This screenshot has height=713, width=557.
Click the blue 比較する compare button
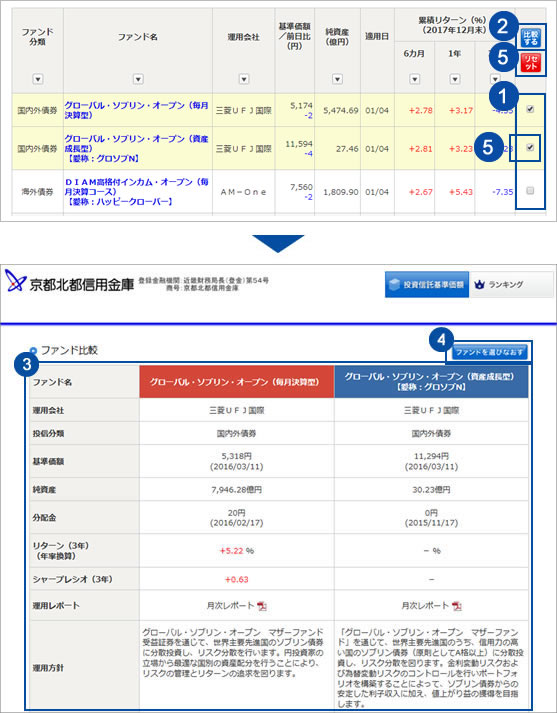pos(530,39)
